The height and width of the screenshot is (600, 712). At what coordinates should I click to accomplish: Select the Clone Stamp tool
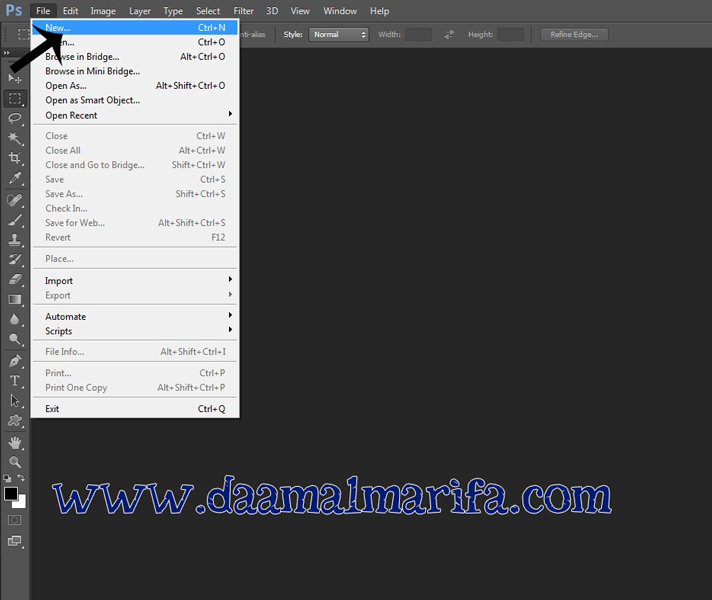coord(15,240)
